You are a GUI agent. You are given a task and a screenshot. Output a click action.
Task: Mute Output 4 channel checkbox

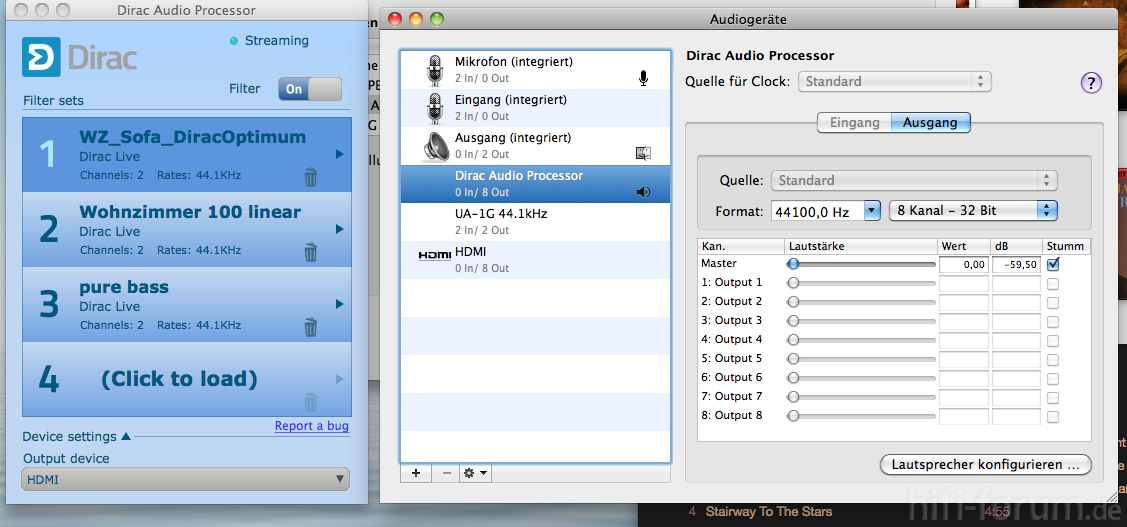pyautogui.click(x=1053, y=340)
